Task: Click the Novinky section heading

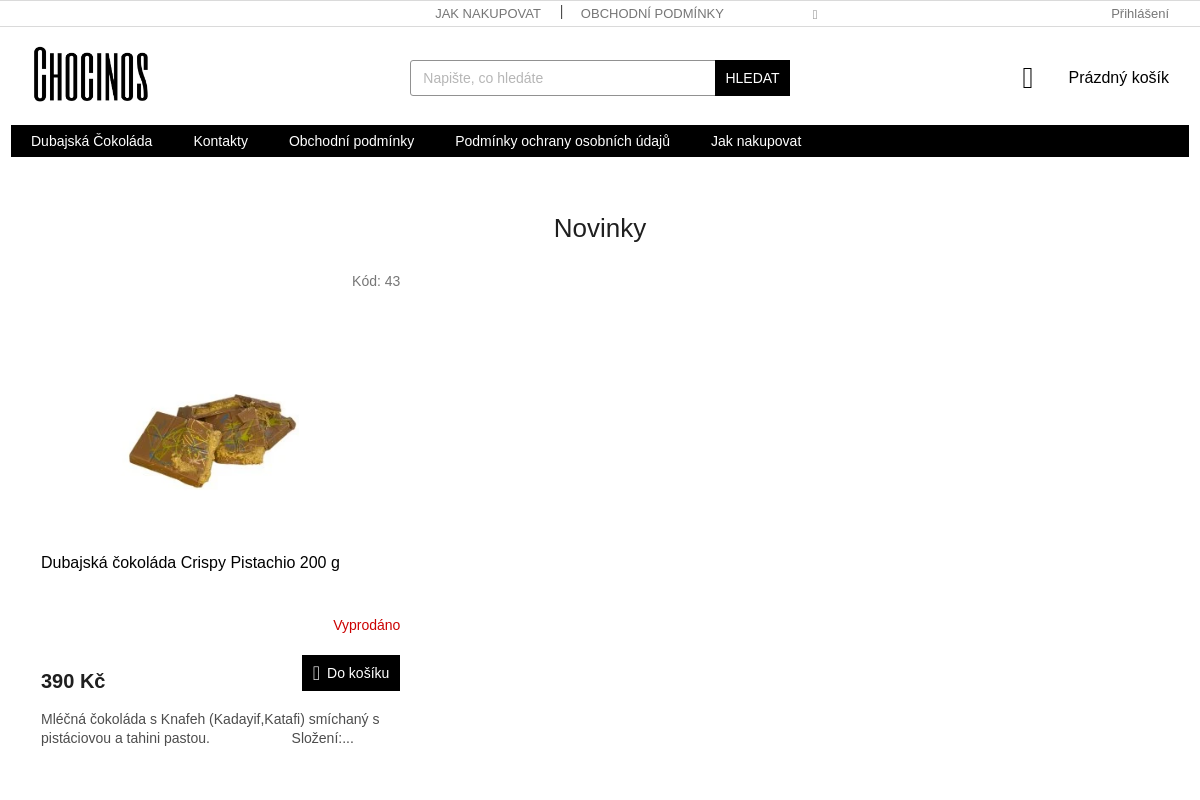Action: [x=600, y=228]
